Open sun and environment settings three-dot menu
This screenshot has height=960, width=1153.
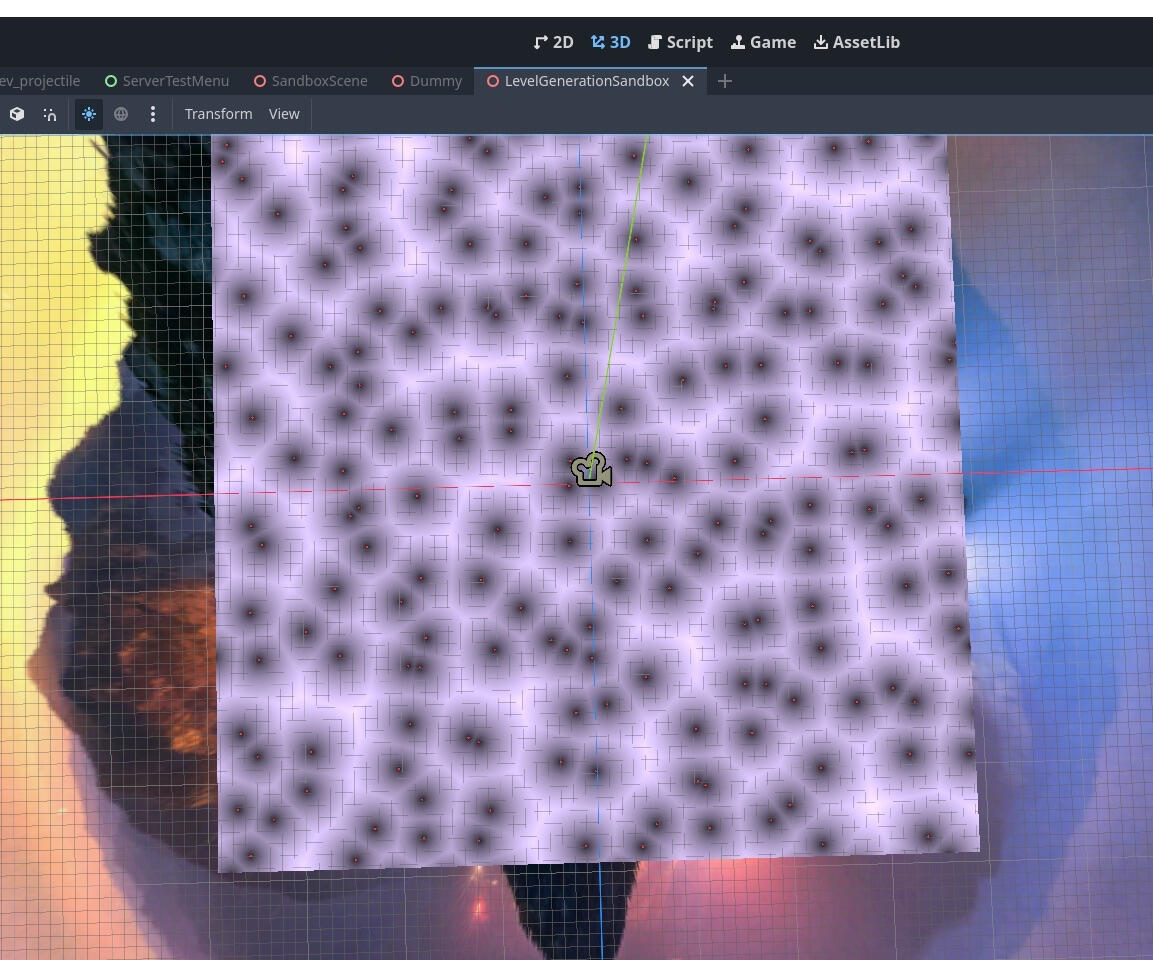[x=153, y=114]
